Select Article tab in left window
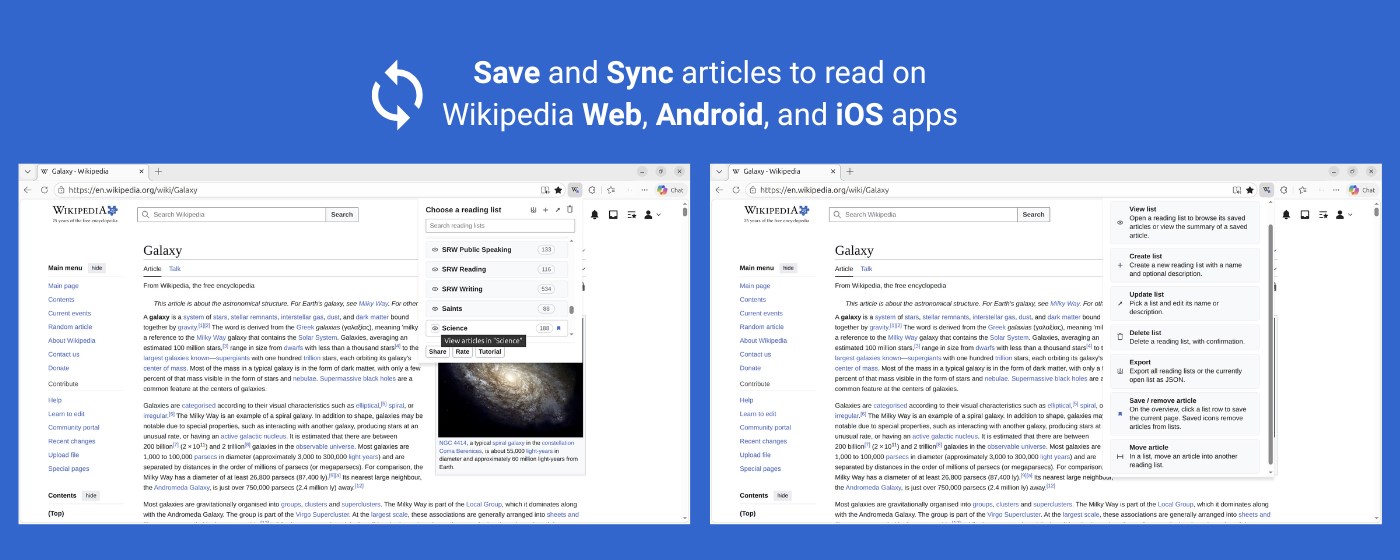 pyautogui.click(x=152, y=268)
